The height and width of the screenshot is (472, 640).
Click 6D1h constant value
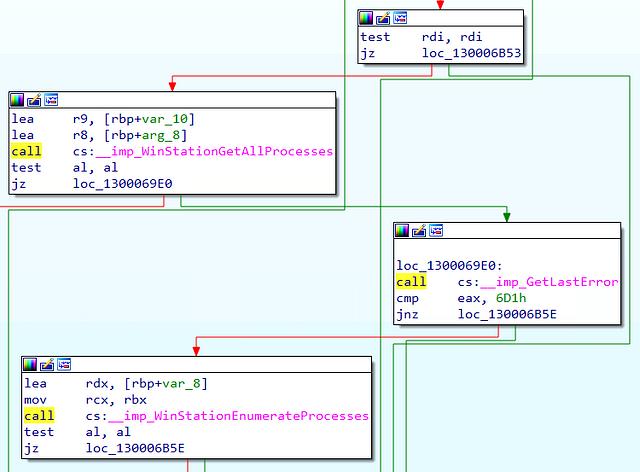tap(511, 298)
